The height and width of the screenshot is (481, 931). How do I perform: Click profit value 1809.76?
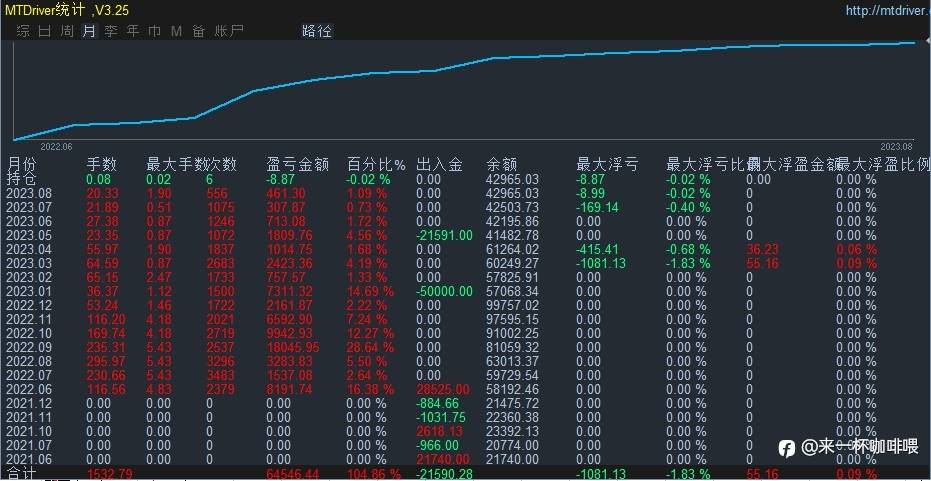tap(290, 235)
